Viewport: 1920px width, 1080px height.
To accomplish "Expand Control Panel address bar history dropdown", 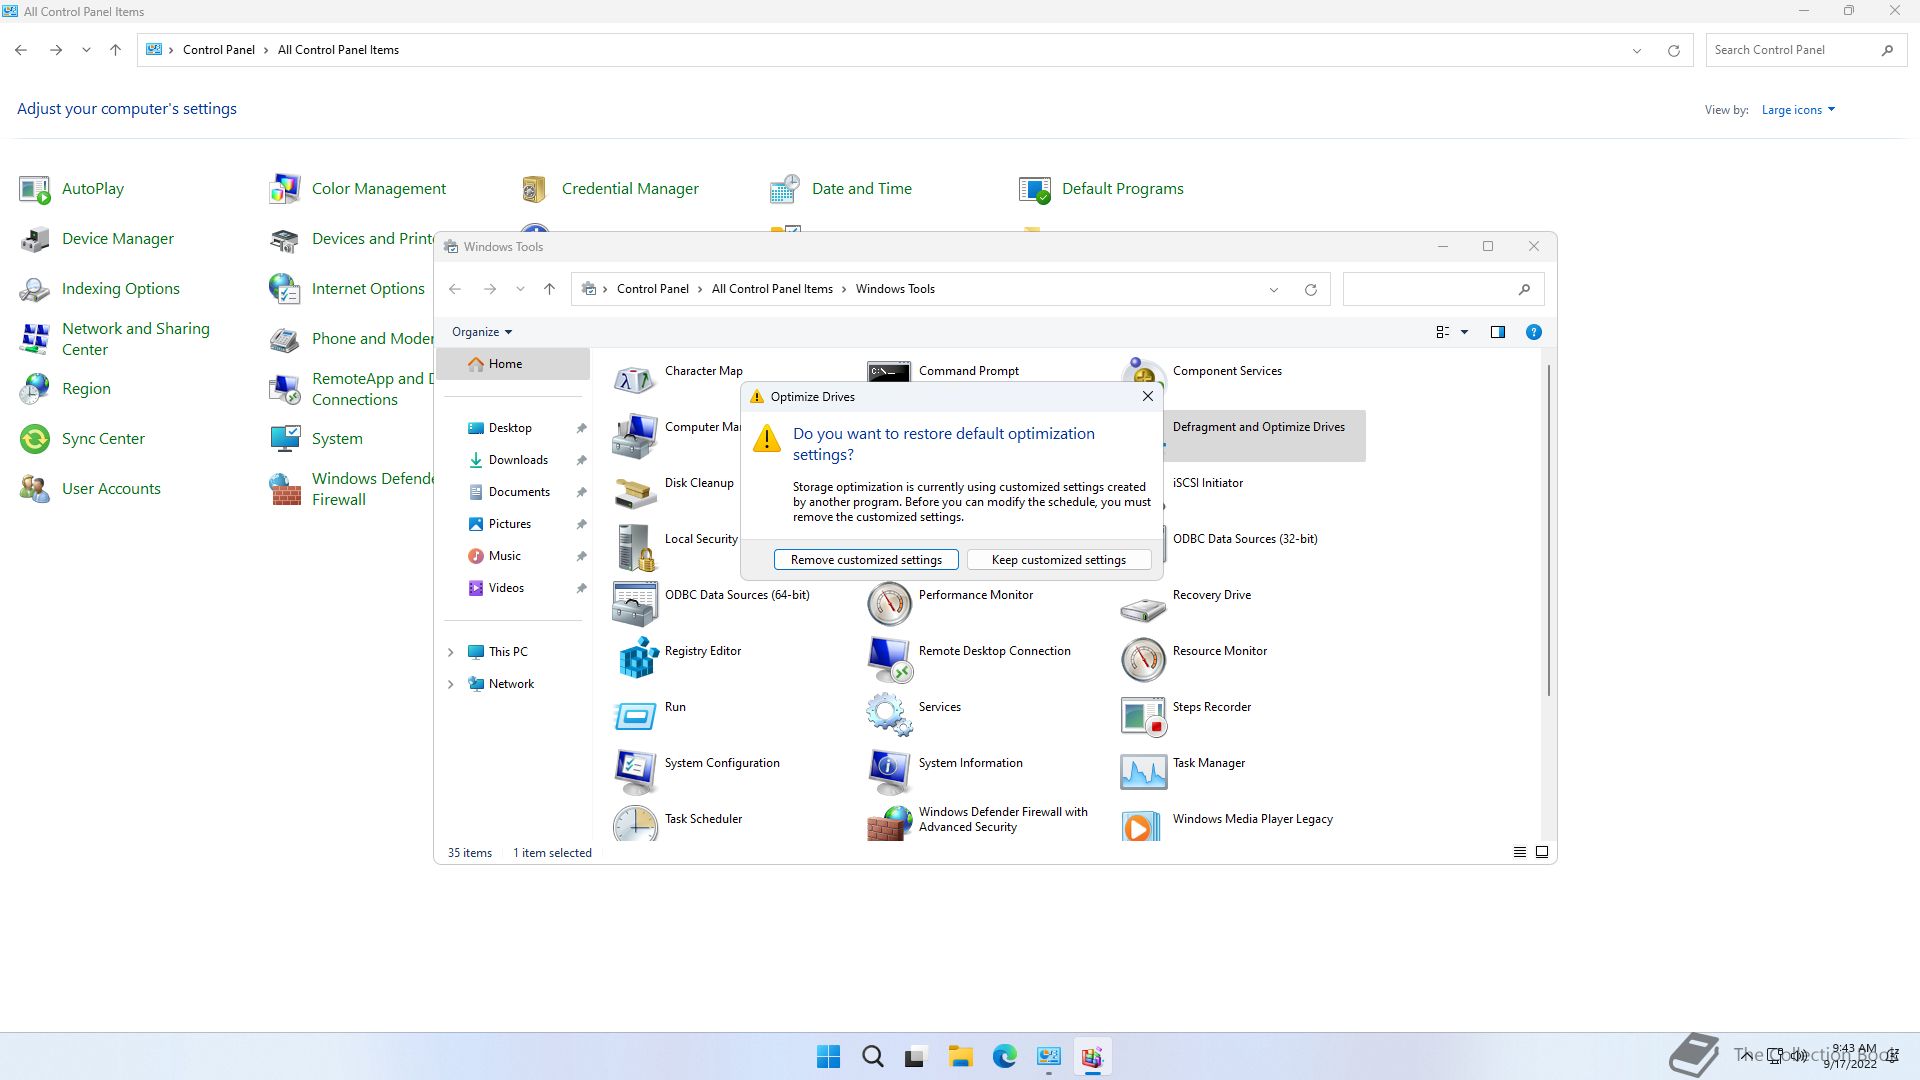I will [1637, 50].
